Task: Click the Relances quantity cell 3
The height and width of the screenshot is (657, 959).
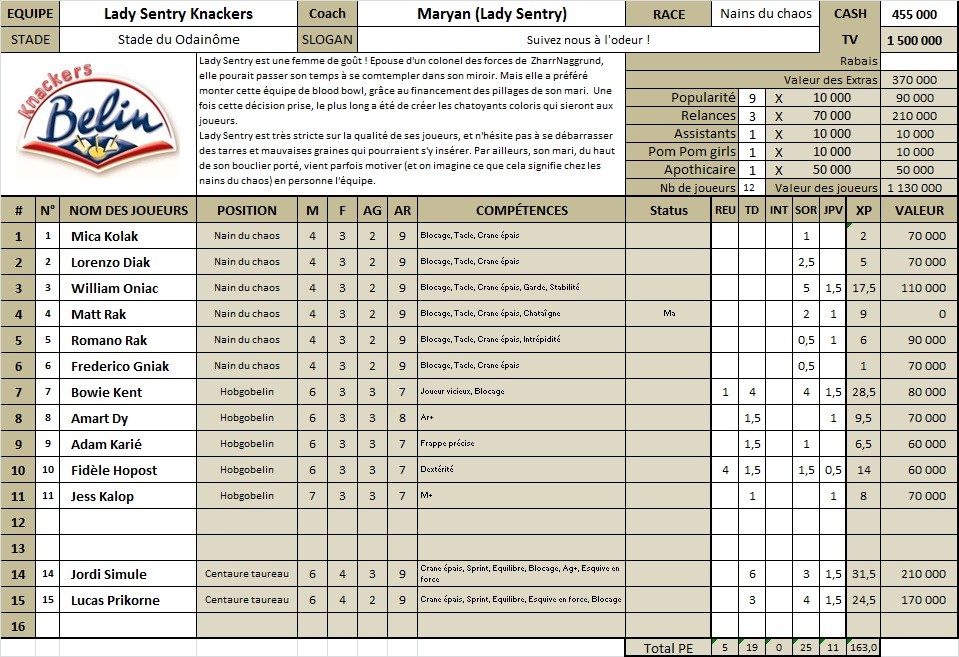Action: pos(752,116)
